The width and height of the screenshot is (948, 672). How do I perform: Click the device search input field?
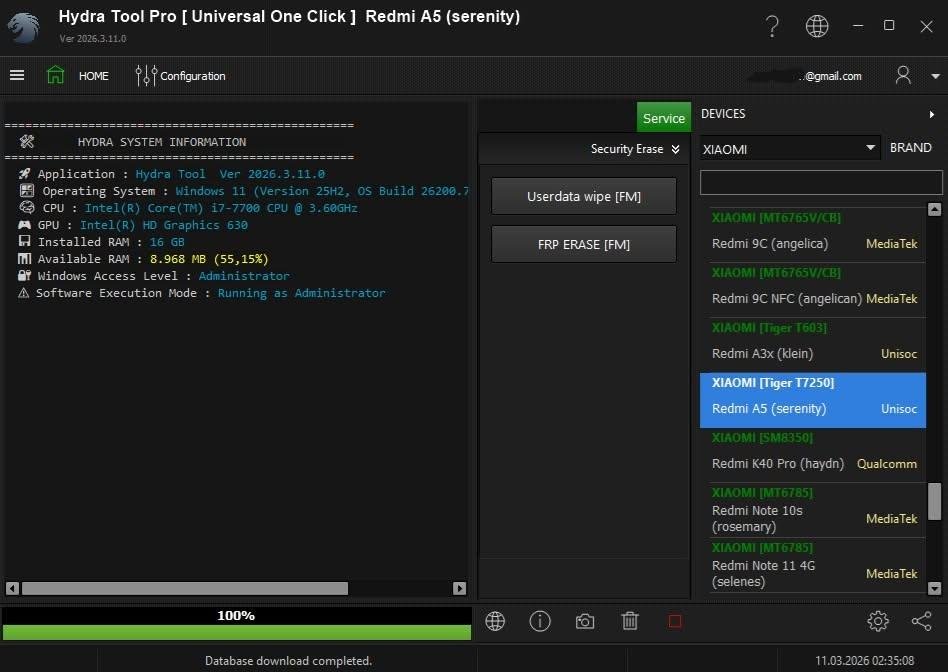click(x=821, y=183)
